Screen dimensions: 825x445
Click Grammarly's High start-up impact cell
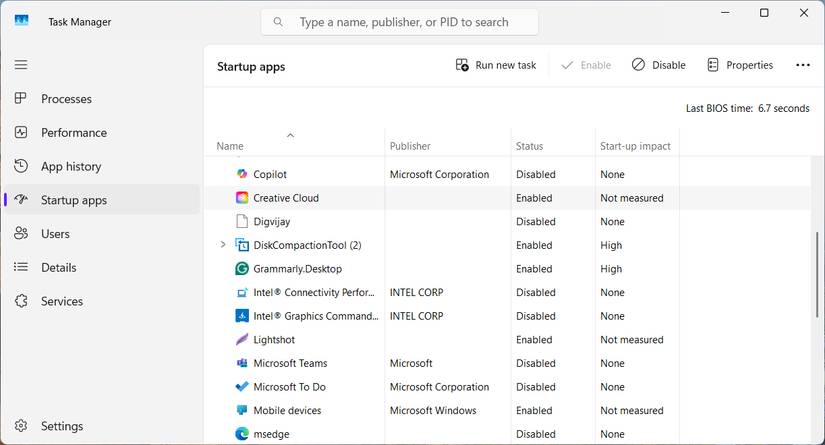coord(611,269)
